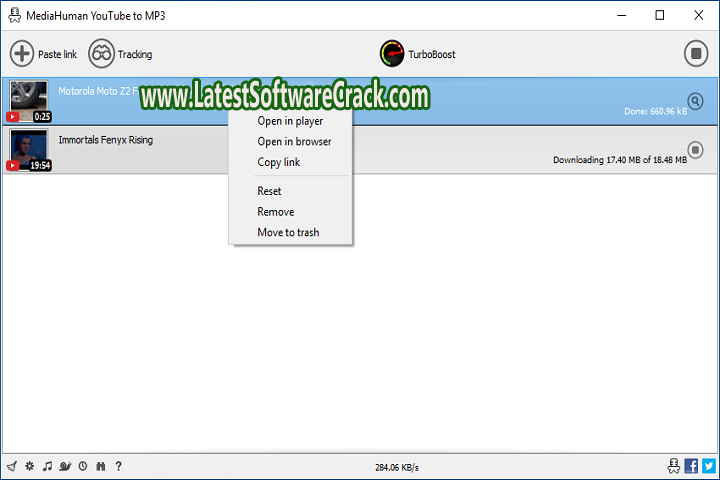Open the Facebook icon link
This screenshot has width=720, height=480.
tap(691, 465)
